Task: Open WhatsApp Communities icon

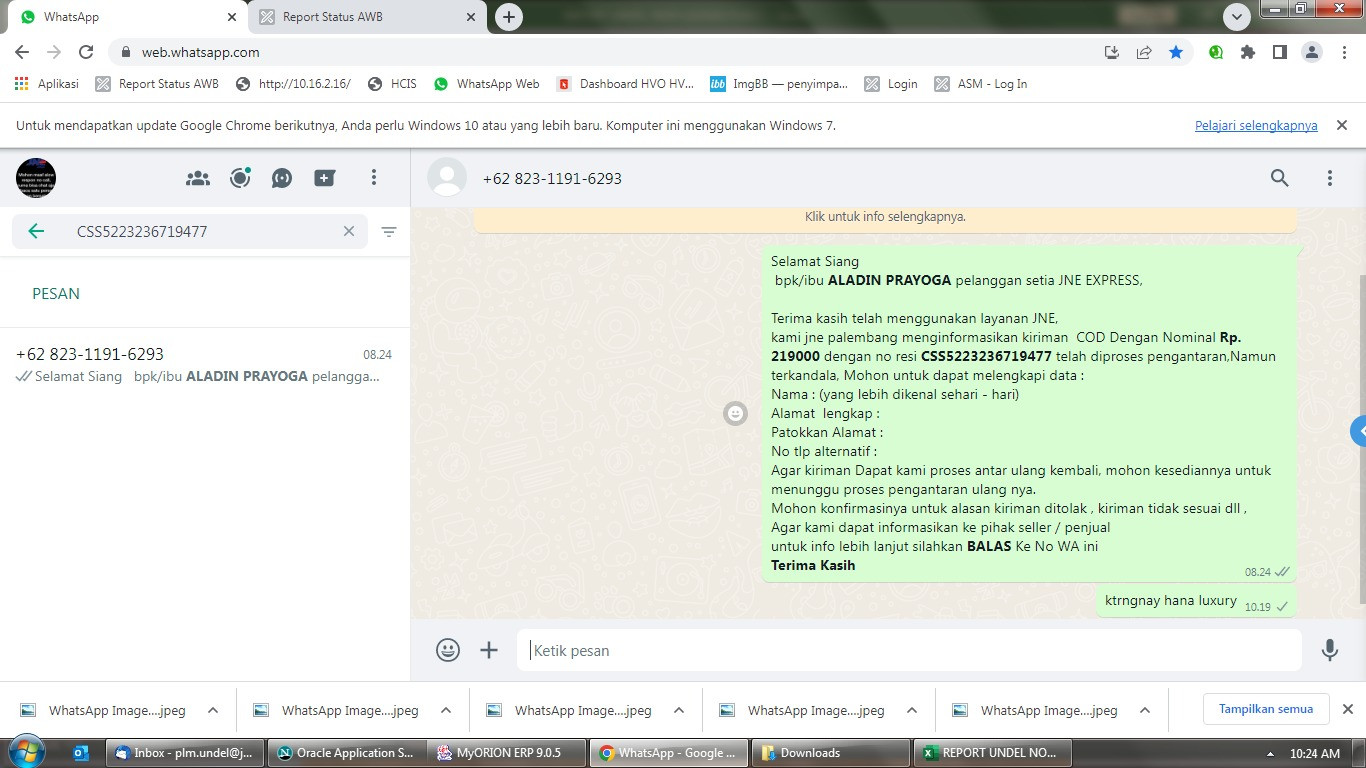Action: [x=198, y=178]
